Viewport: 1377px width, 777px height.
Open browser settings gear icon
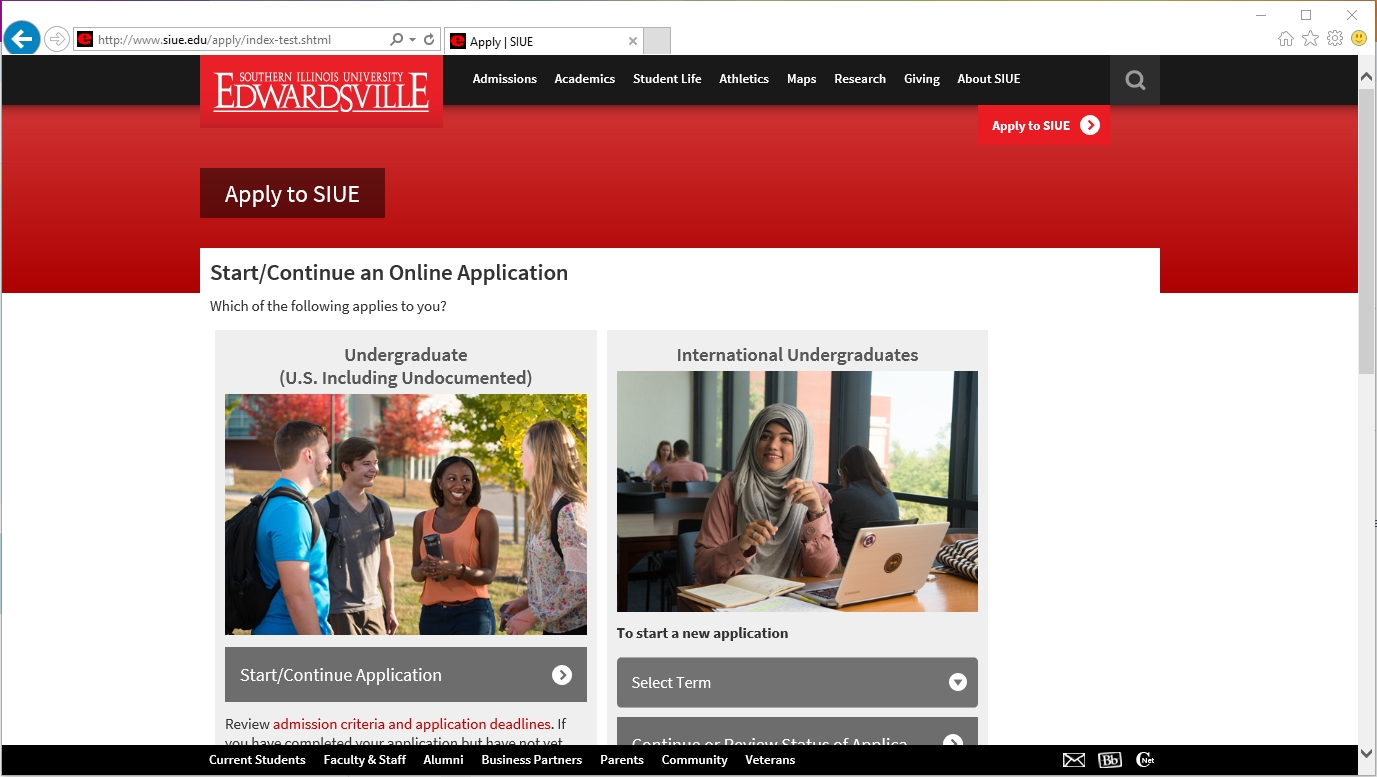click(1335, 39)
